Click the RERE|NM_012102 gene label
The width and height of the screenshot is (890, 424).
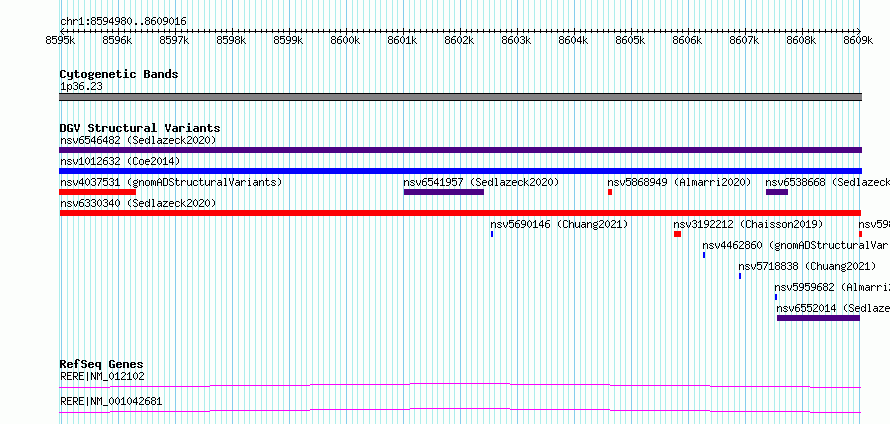click(x=102, y=376)
